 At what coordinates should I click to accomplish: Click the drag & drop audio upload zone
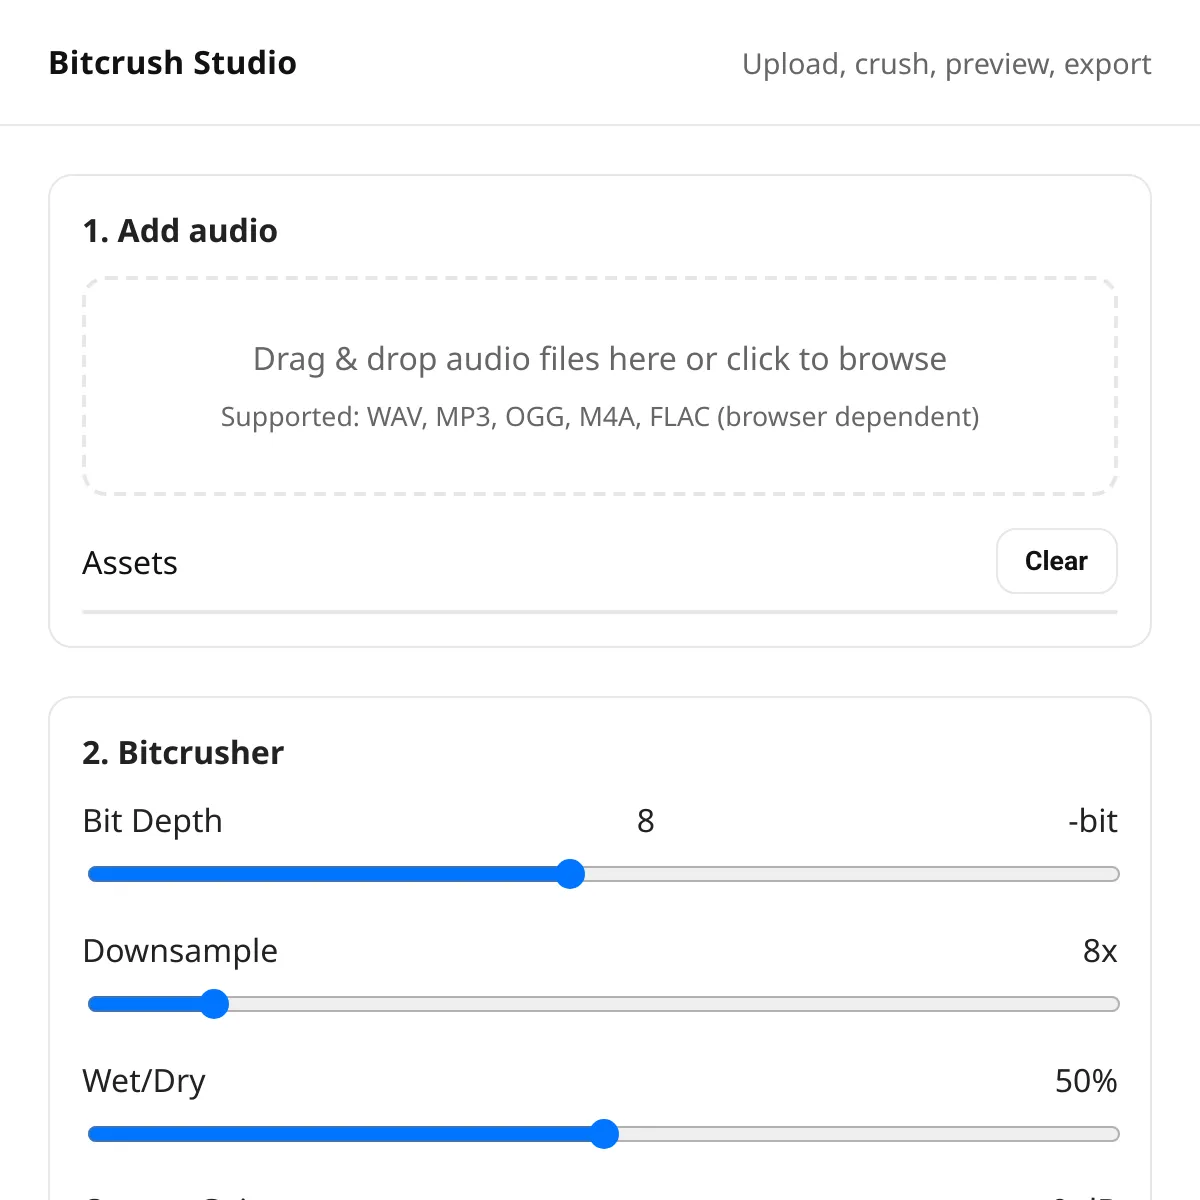click(x=600, y=386)
